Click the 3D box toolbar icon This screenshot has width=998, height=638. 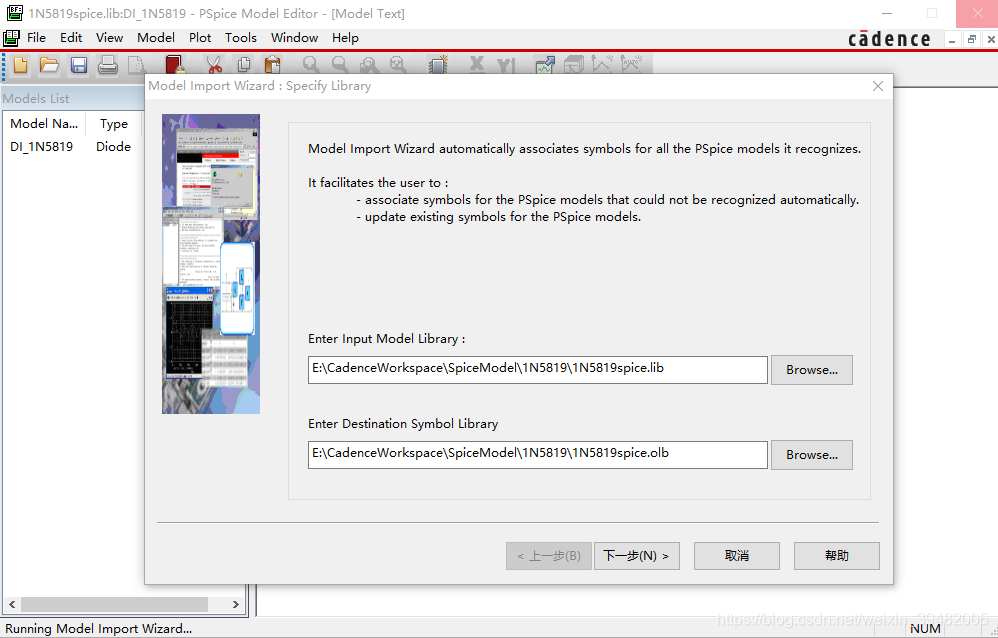(x=573, y=65)
